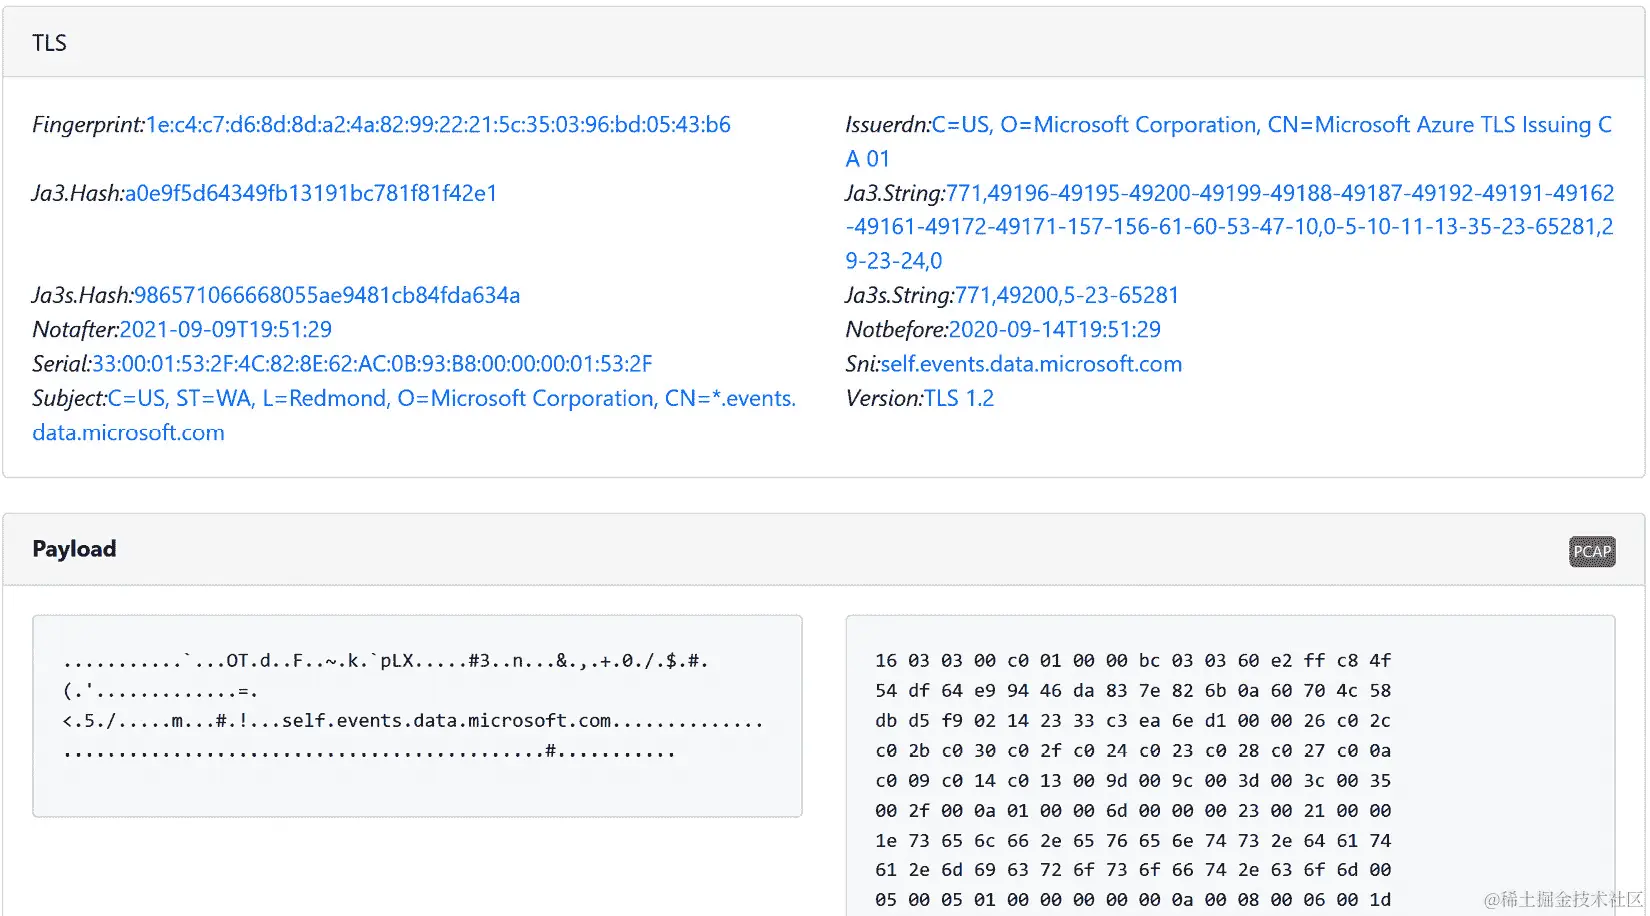Click the Ja3.Hash value a0e9f5d64349fb13191bc781f81f42e1

pos(311,193)
